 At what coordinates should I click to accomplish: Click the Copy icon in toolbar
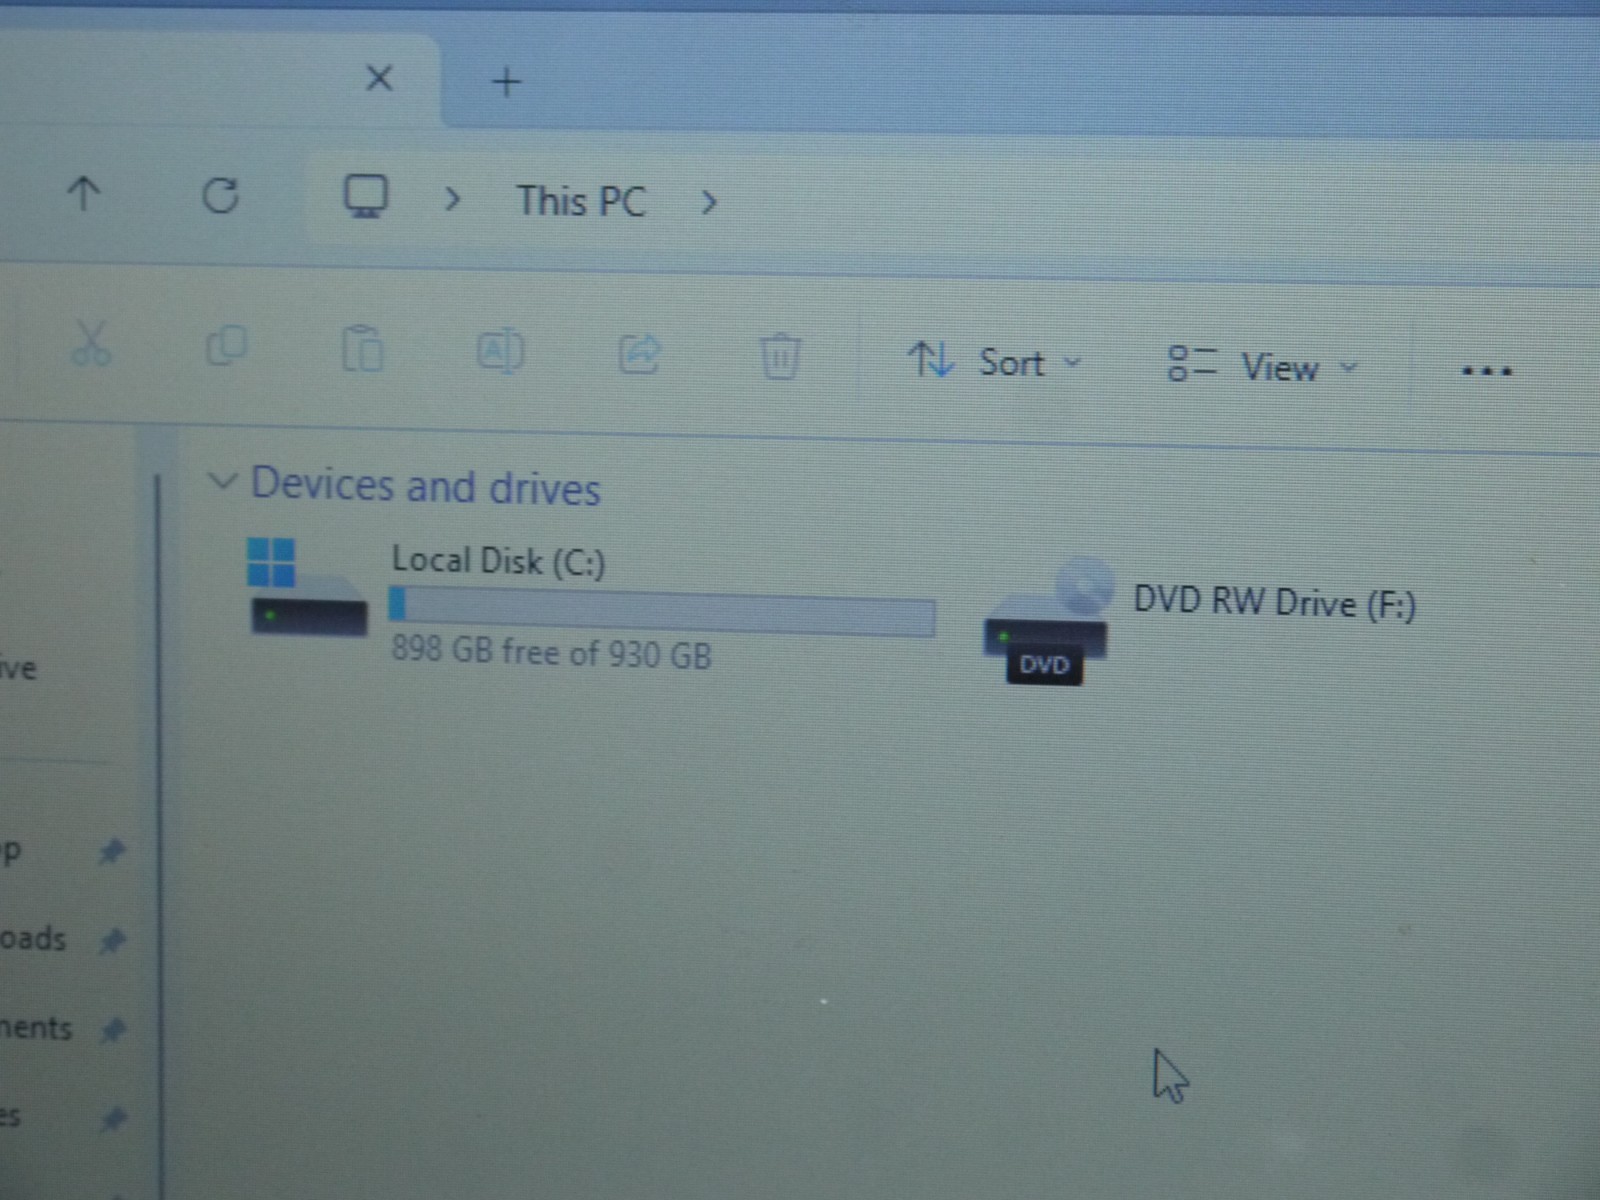pyautogui.click(x=226, y=347)
